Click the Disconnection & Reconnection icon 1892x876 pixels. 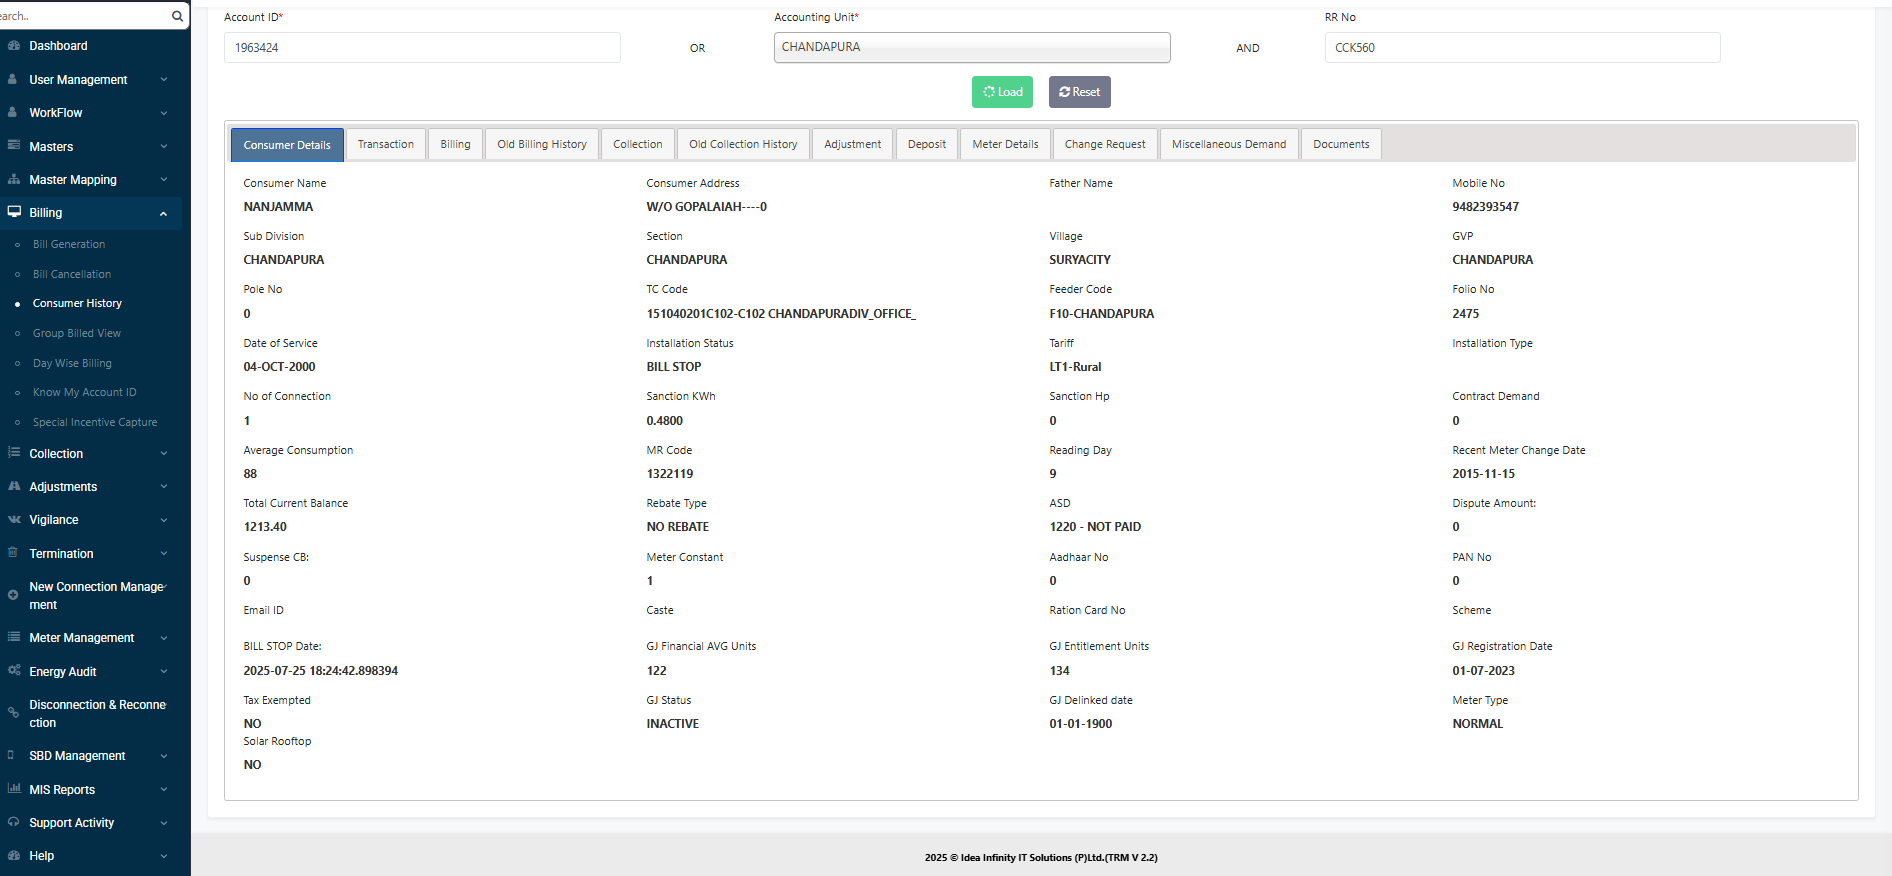click(x=13, y=713)
